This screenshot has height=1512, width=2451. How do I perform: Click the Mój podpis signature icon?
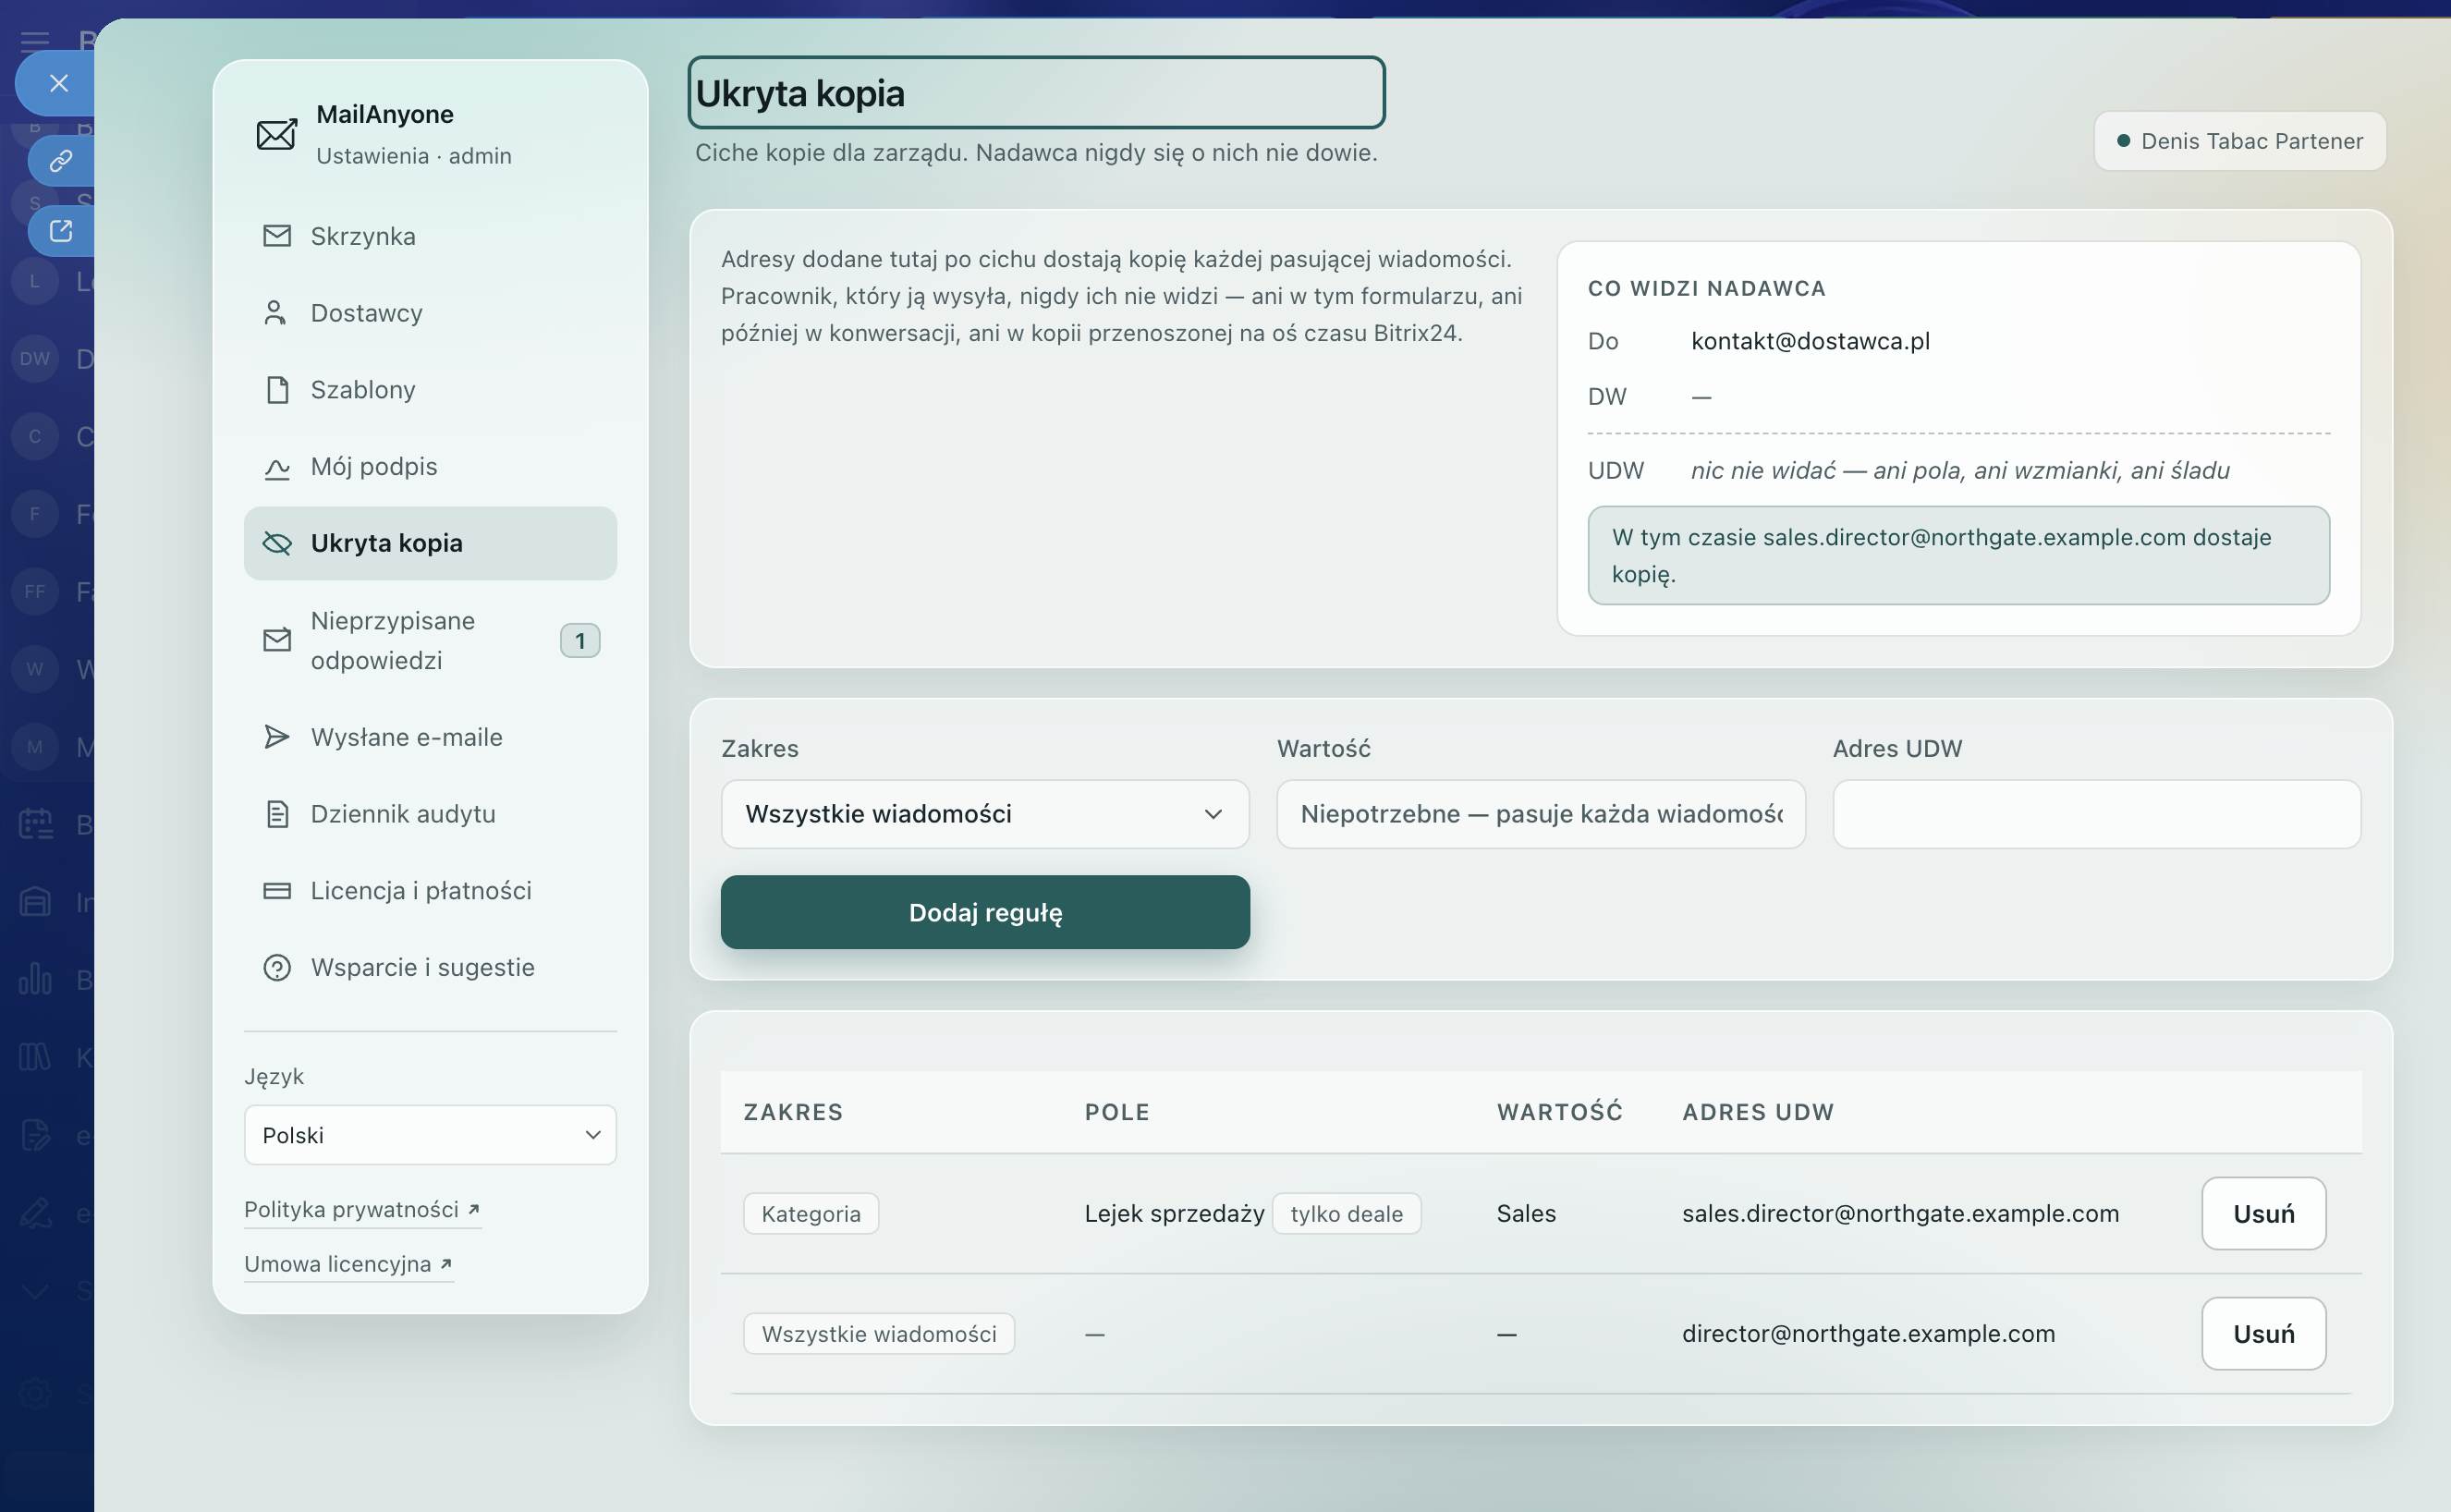pyautogui.click(x=277, y=467)
